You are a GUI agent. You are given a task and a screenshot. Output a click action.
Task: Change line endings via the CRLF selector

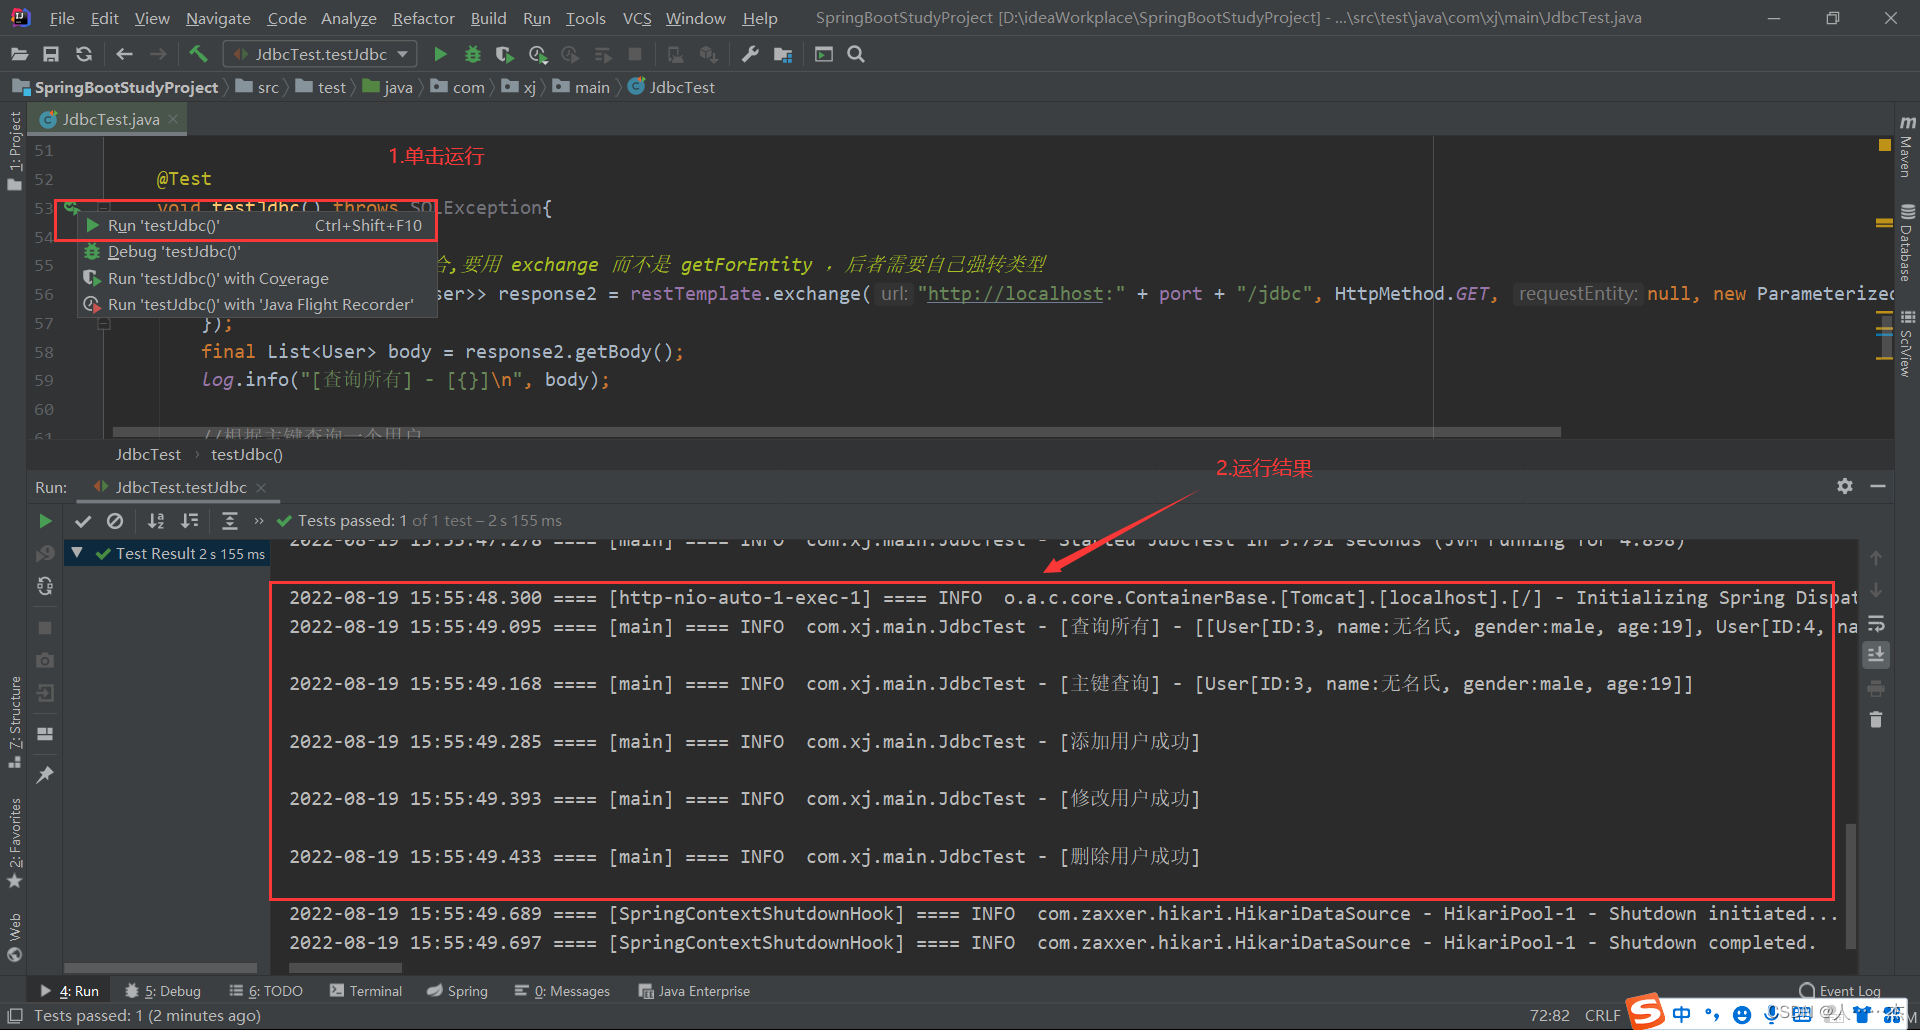coord(1602,1014)
